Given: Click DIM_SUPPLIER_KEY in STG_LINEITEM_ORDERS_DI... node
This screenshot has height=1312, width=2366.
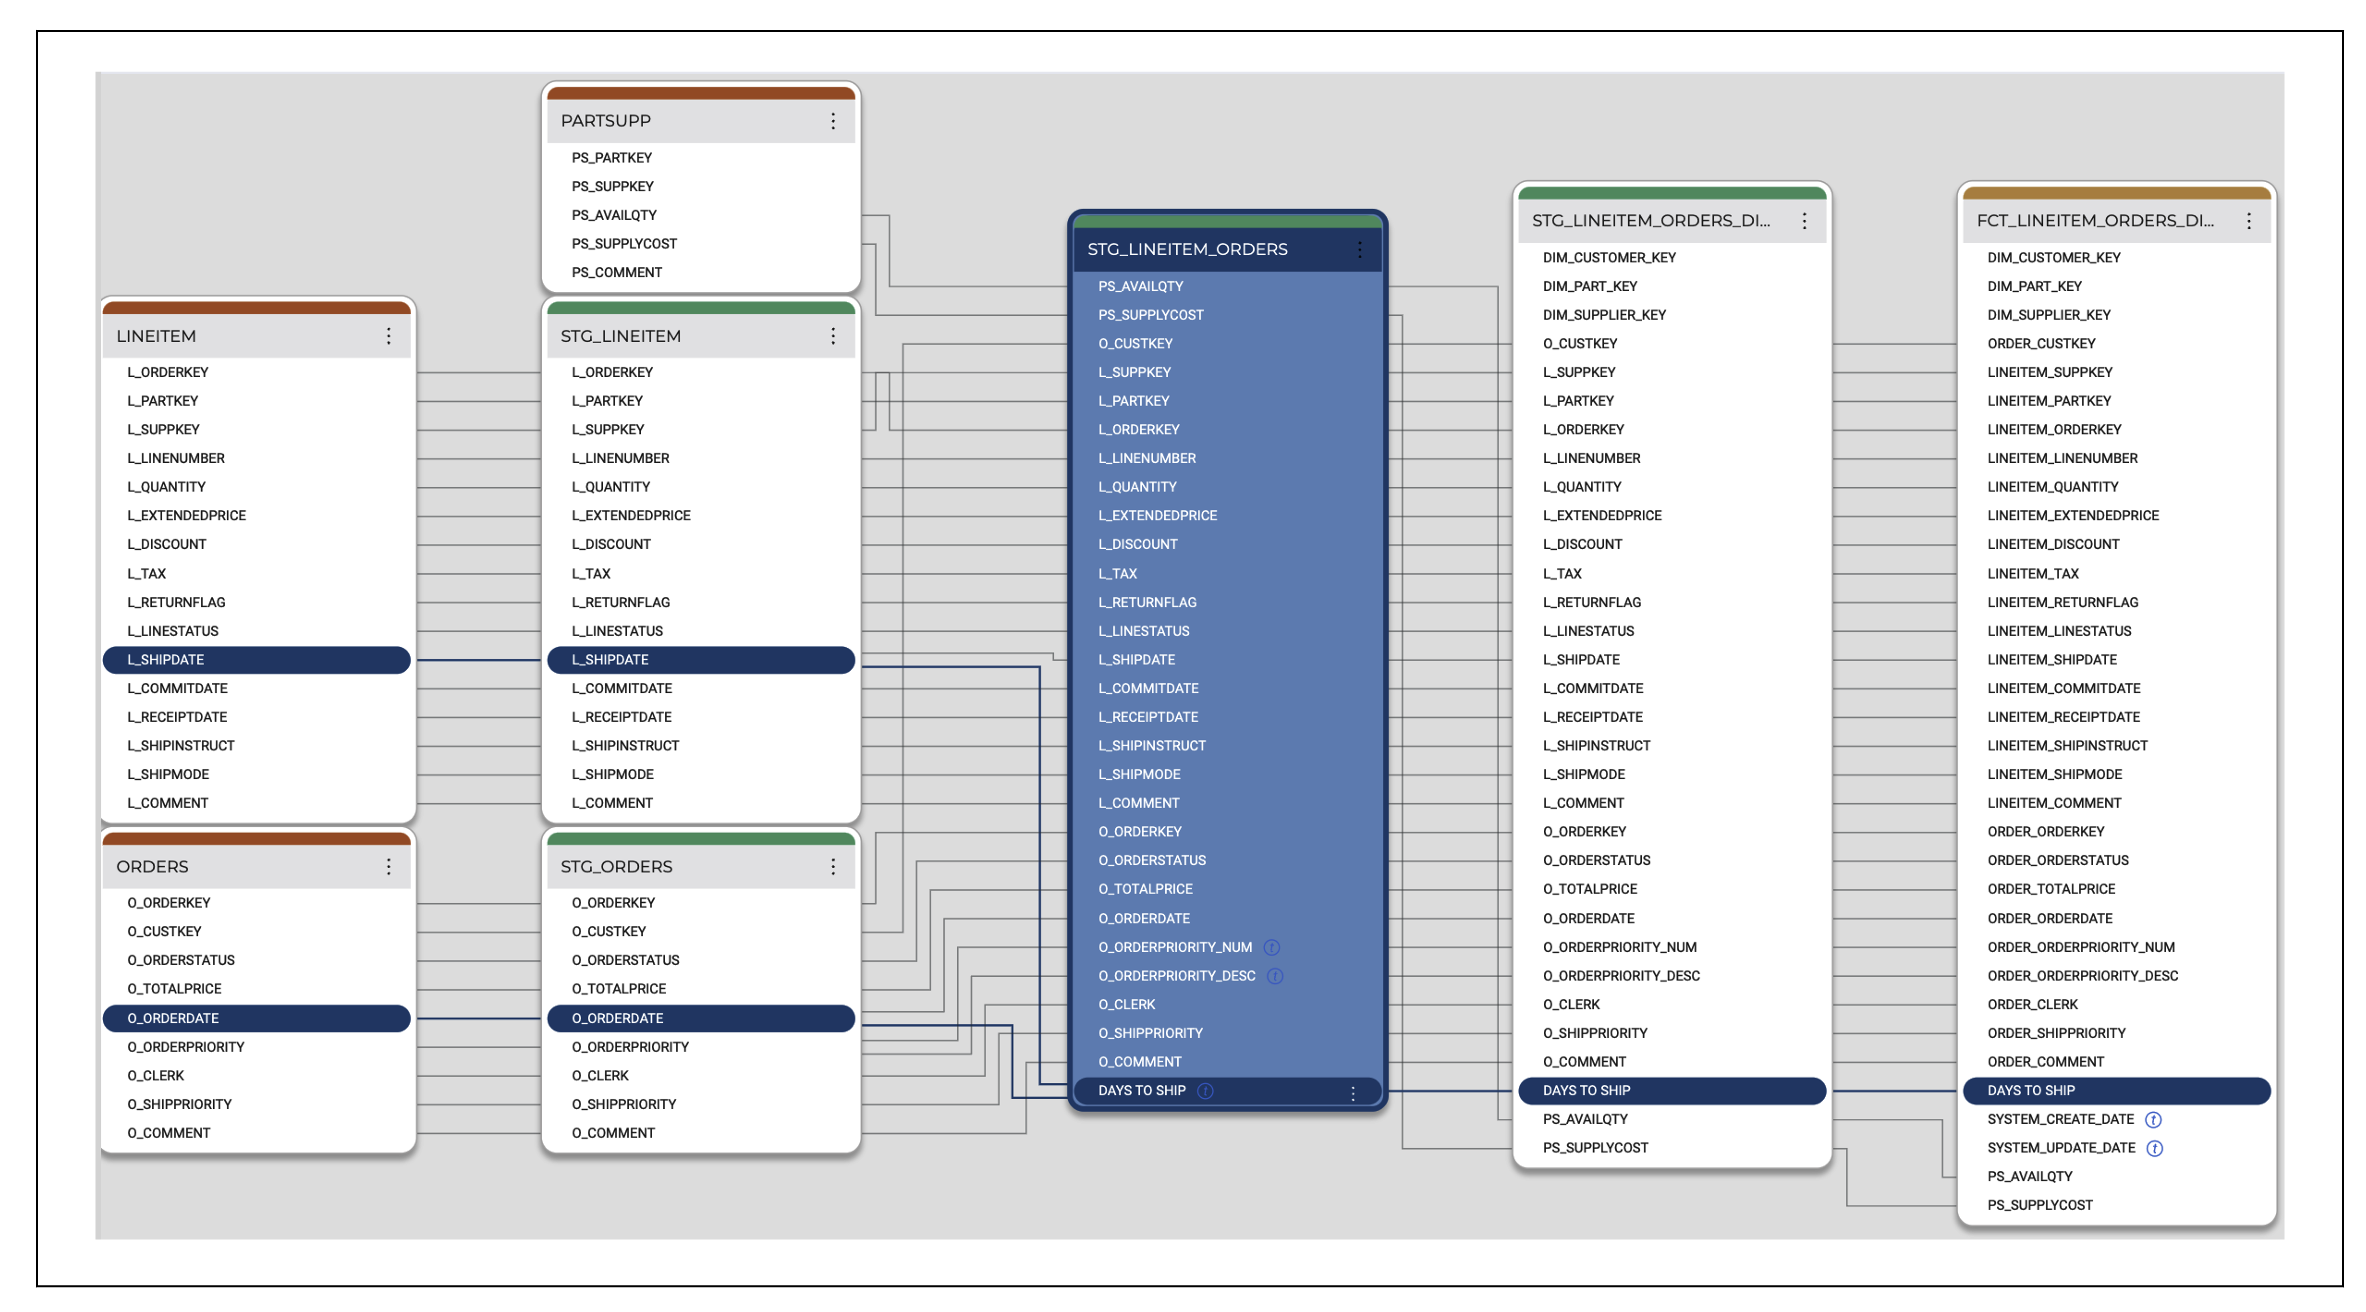Looking at the screenshot, I should click(x=1604, y=315).
